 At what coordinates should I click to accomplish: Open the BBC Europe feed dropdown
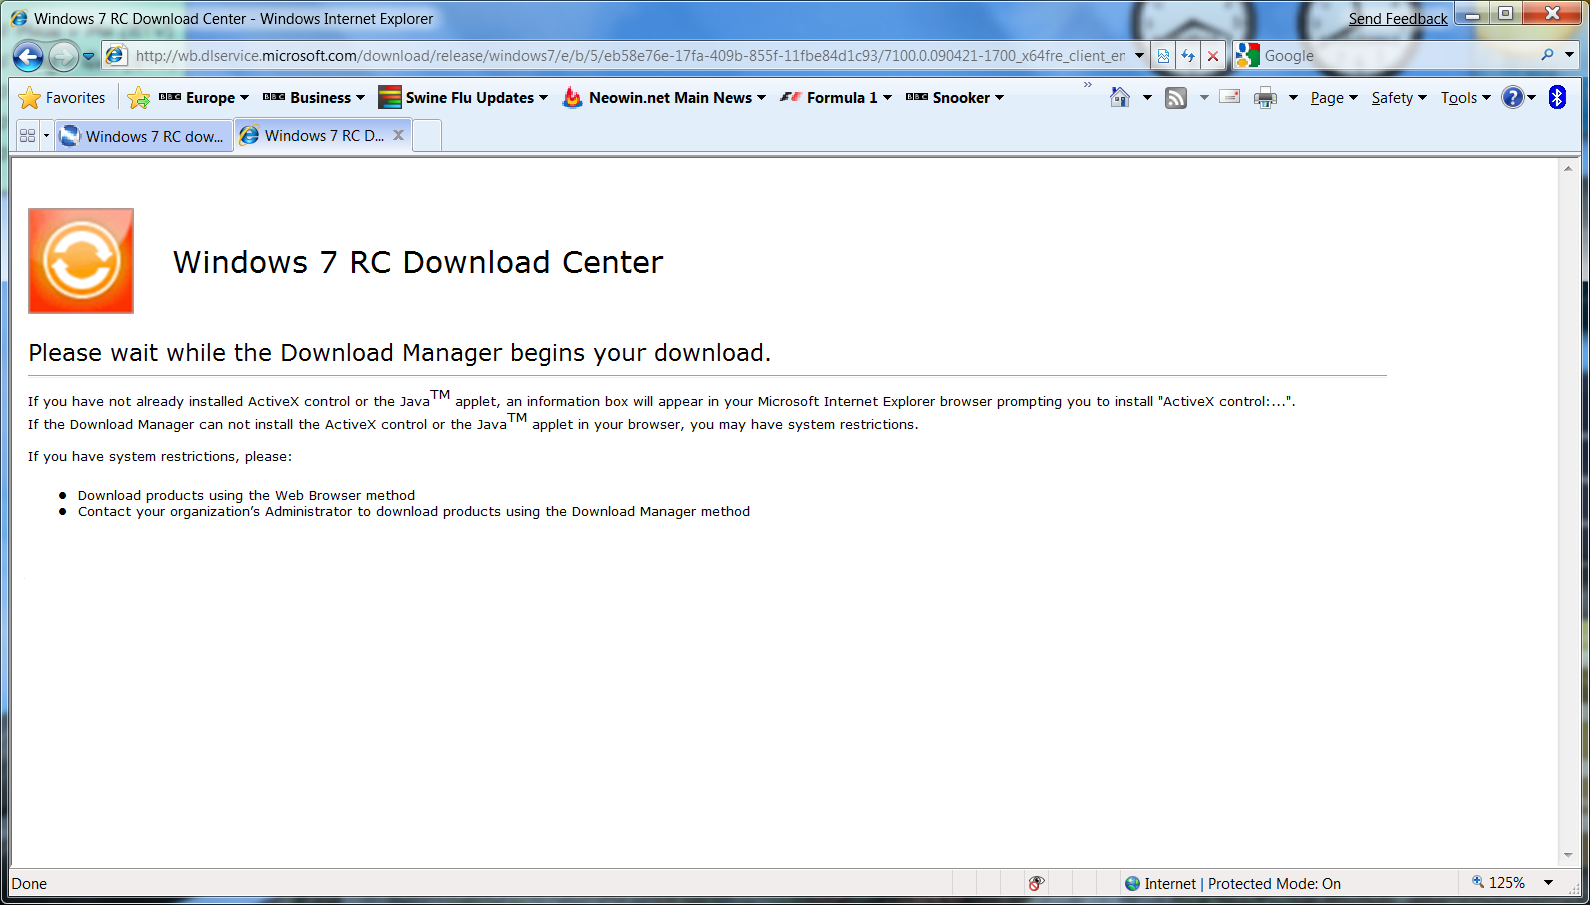pos(204,98)
